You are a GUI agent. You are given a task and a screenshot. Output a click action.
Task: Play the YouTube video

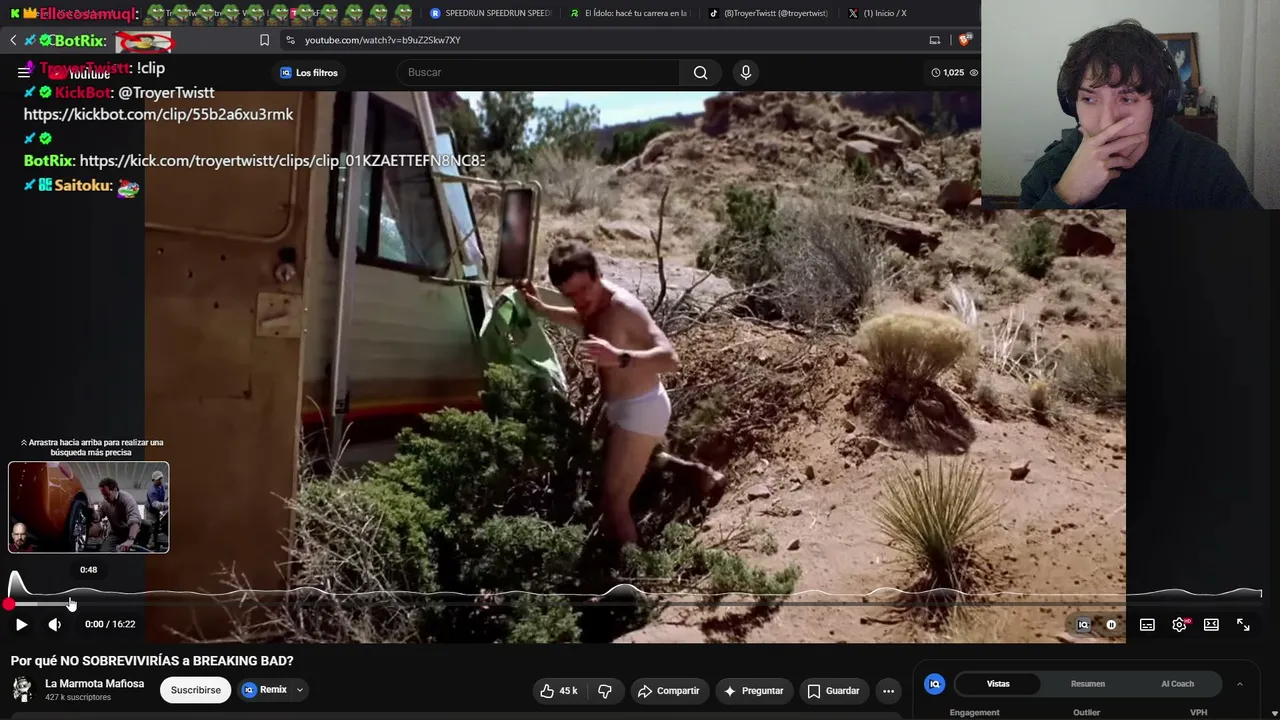pos(21,624)
